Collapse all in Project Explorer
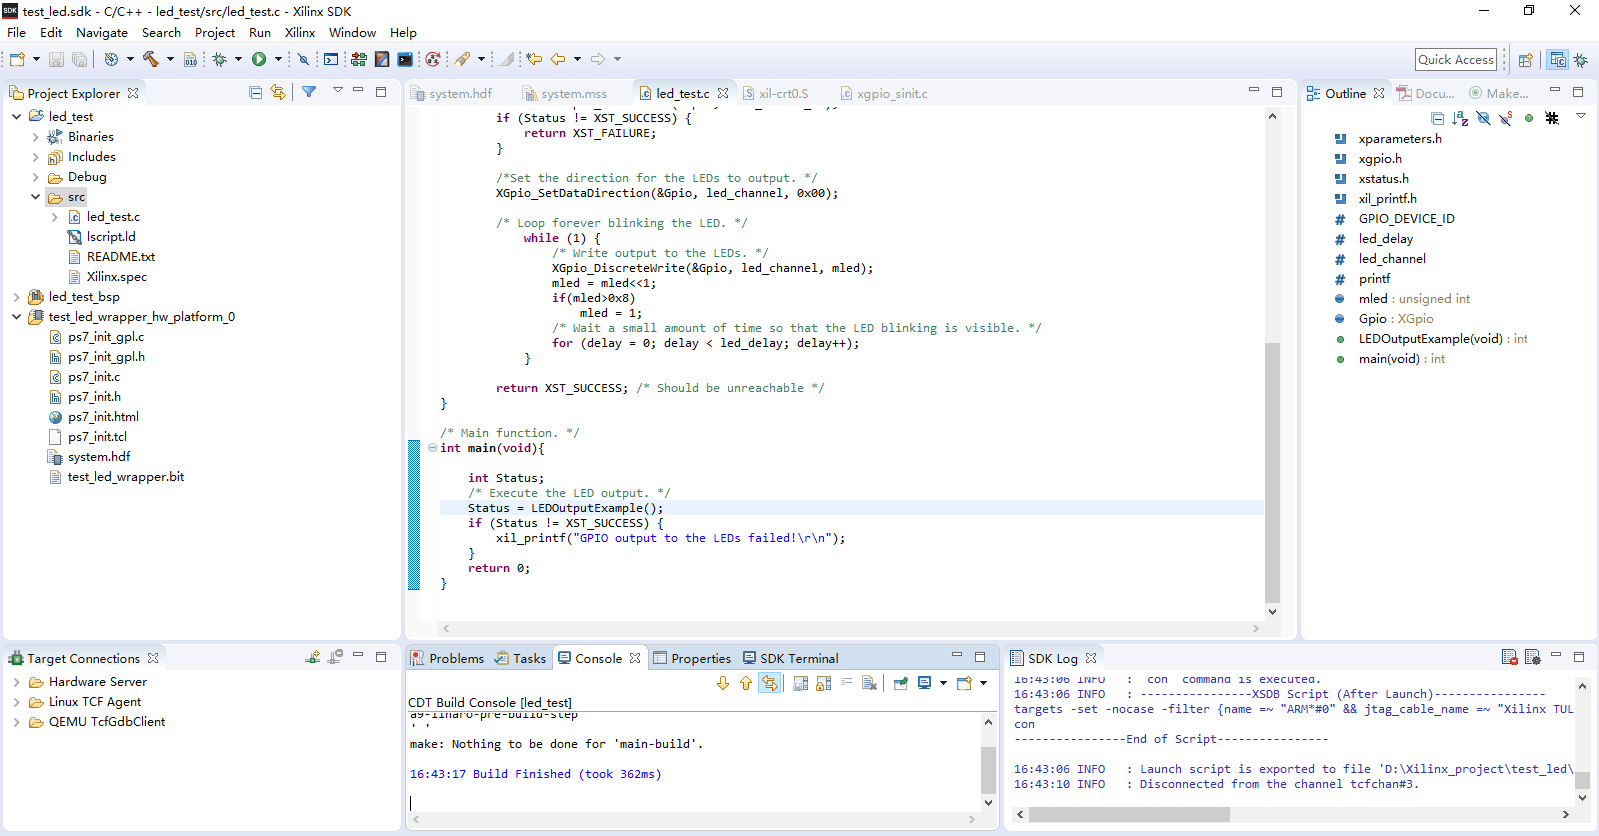The height and width of the screenshot is (836, 1599). [255, 92]
